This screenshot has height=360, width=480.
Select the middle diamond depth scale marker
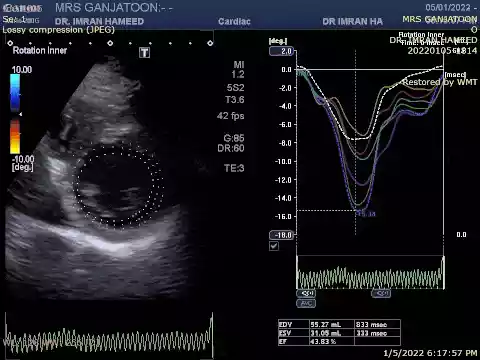point(110,43)
